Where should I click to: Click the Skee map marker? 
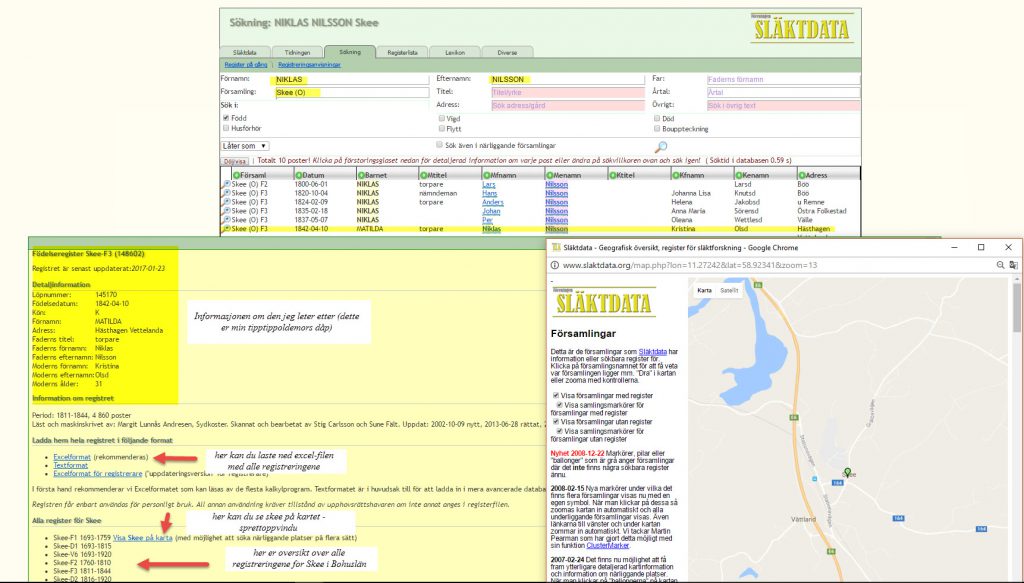pyautogui.click(x=848, y=473)
